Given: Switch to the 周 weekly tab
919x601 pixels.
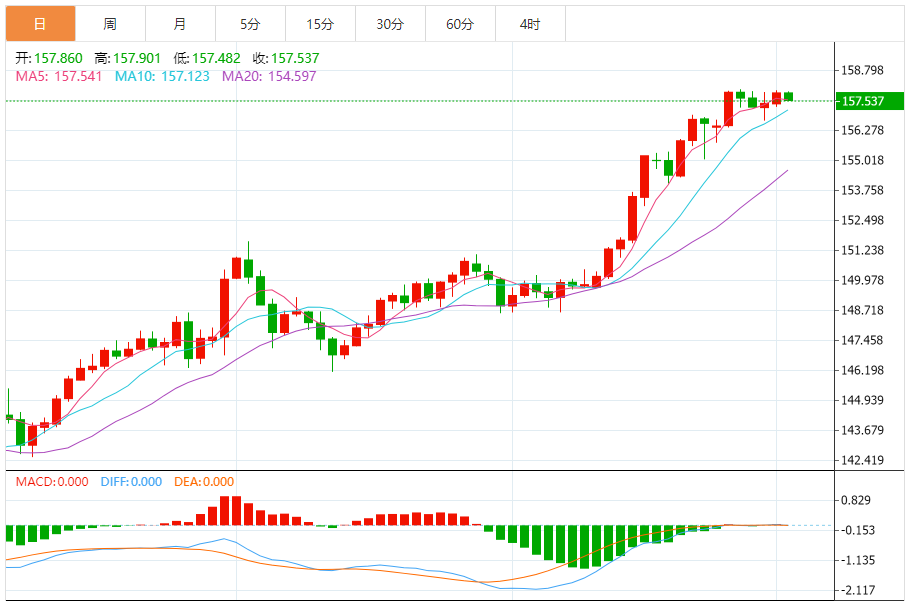Looking at the screenshot, I should point(110,24).
